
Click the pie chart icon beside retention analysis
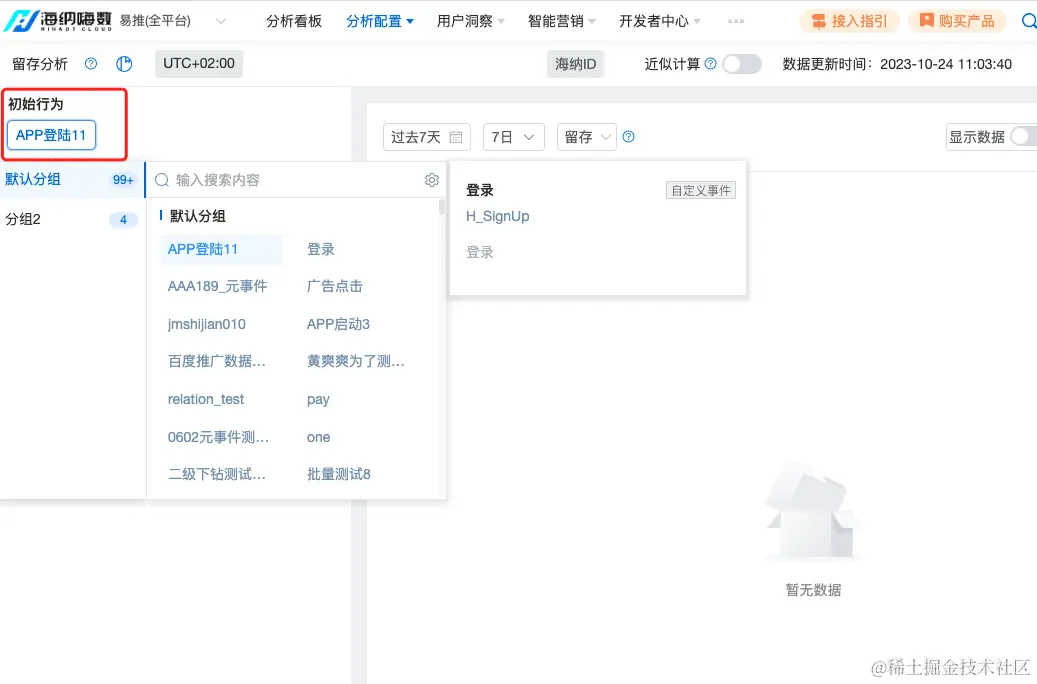pos(124,64)
